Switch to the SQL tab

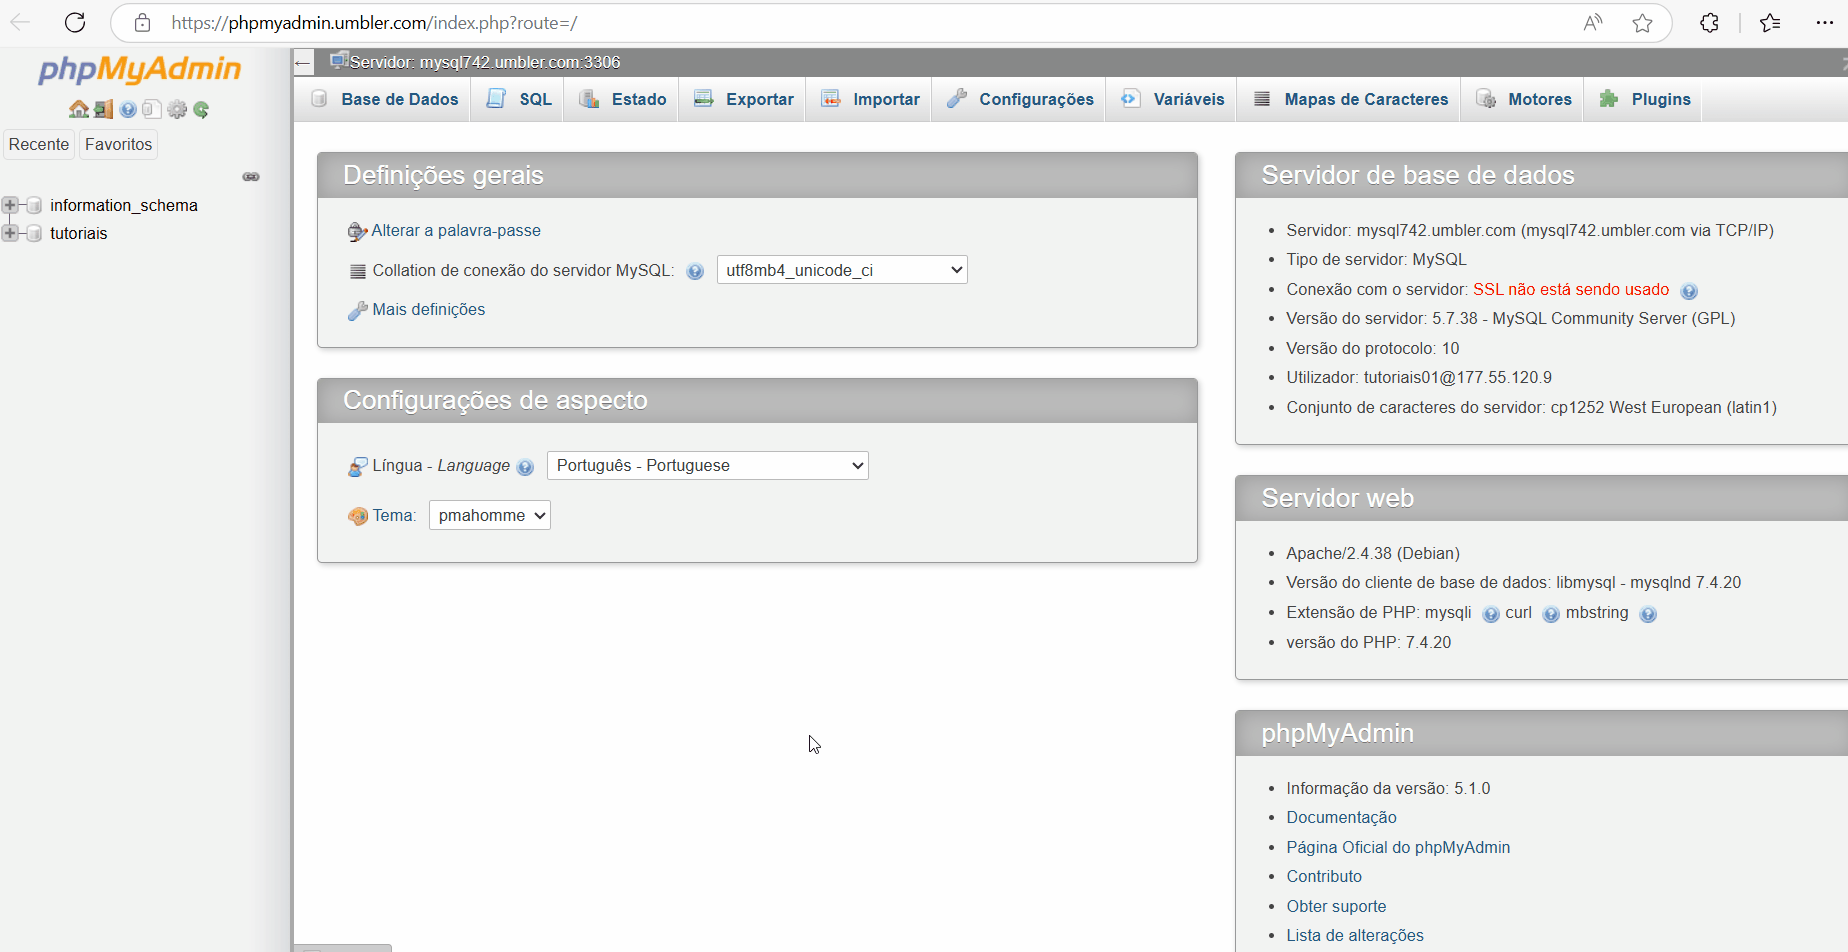(x=519, y=99)
